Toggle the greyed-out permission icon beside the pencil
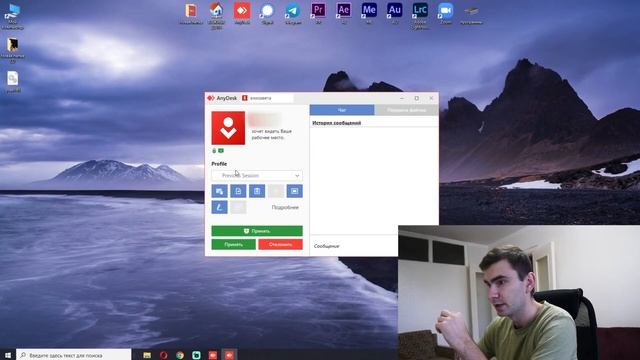640x360 pixels. point(238,207)
